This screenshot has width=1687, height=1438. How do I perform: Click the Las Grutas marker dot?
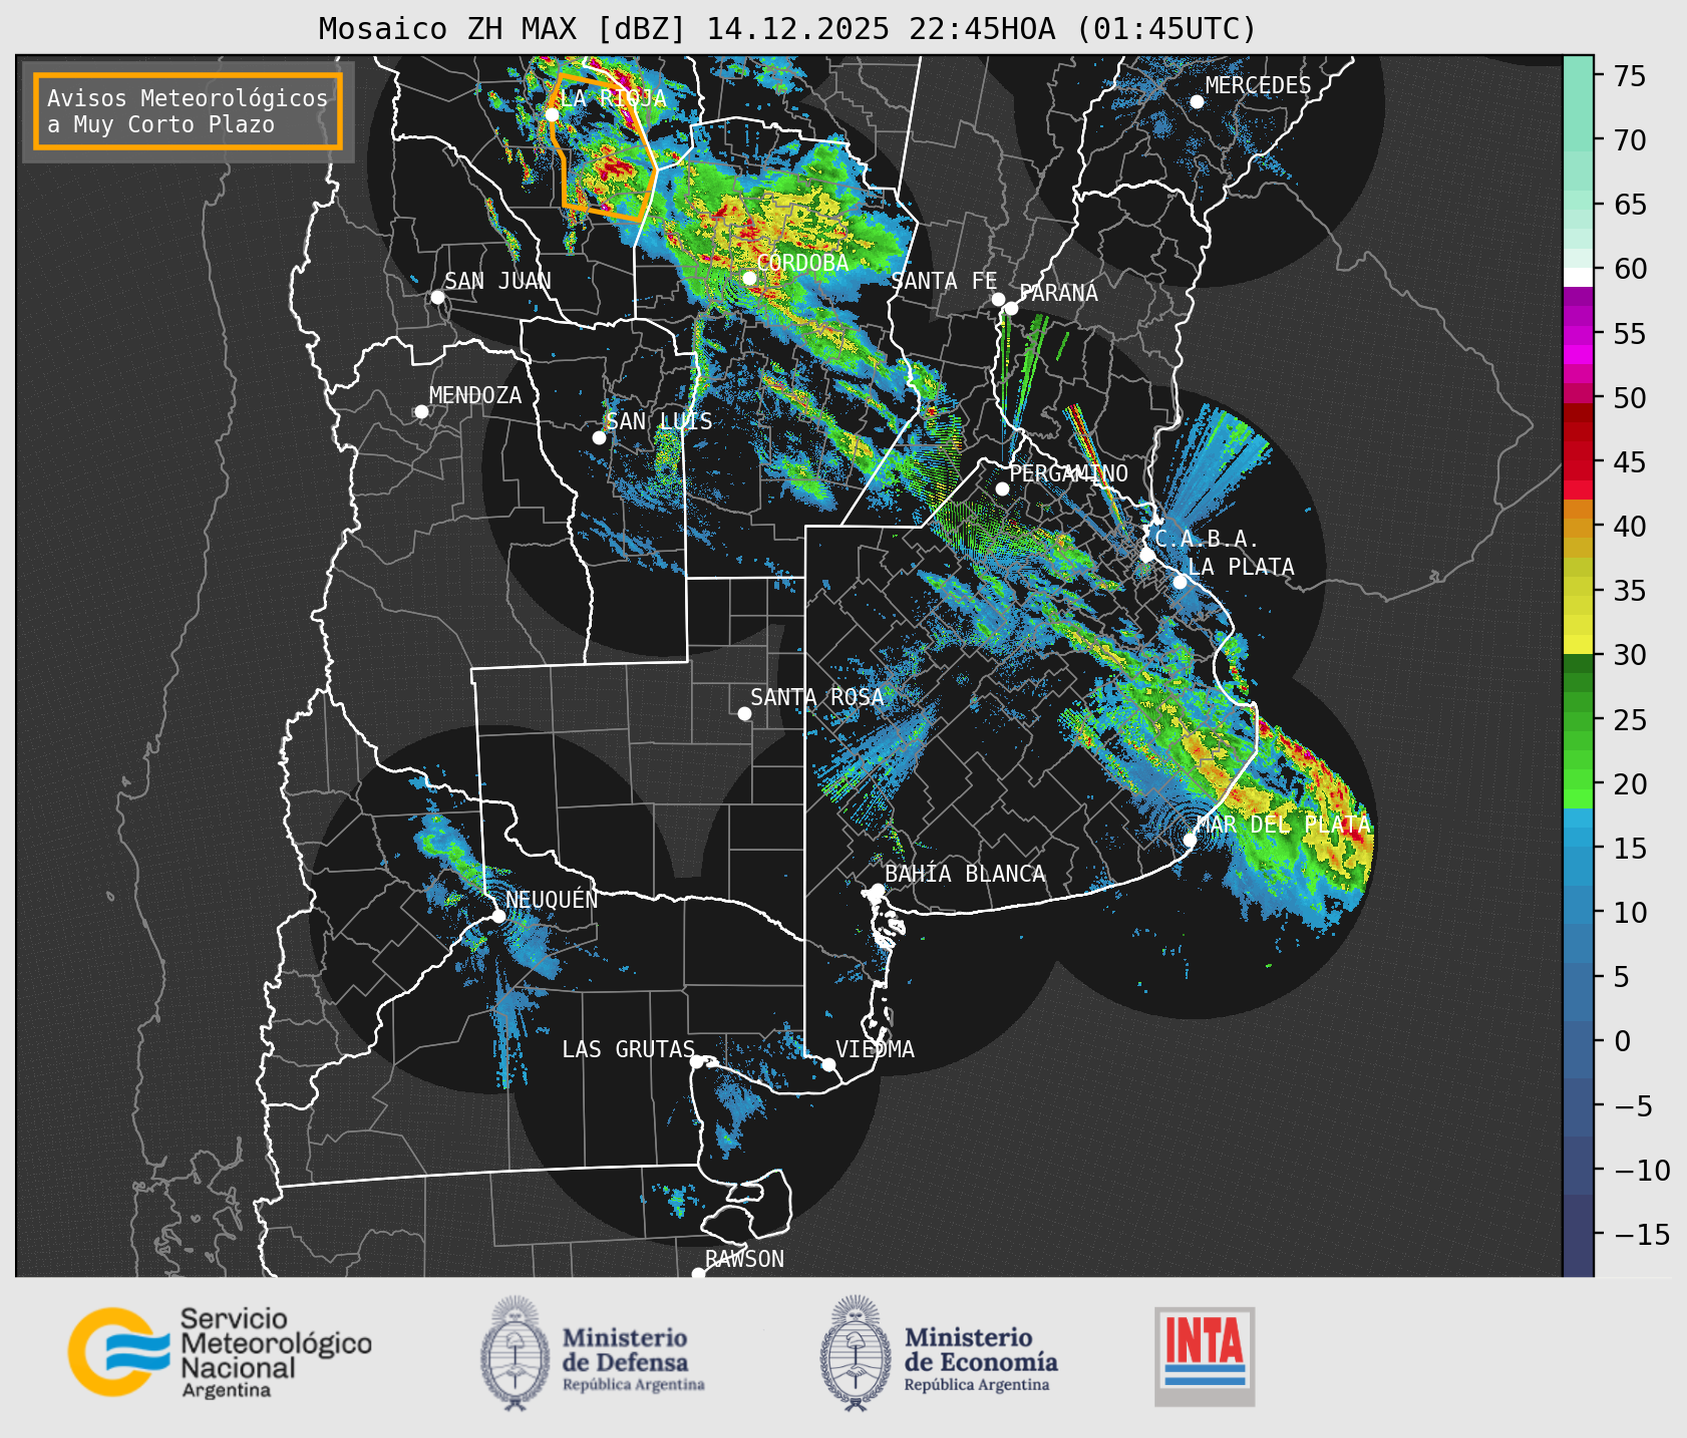coord(697,1062)
